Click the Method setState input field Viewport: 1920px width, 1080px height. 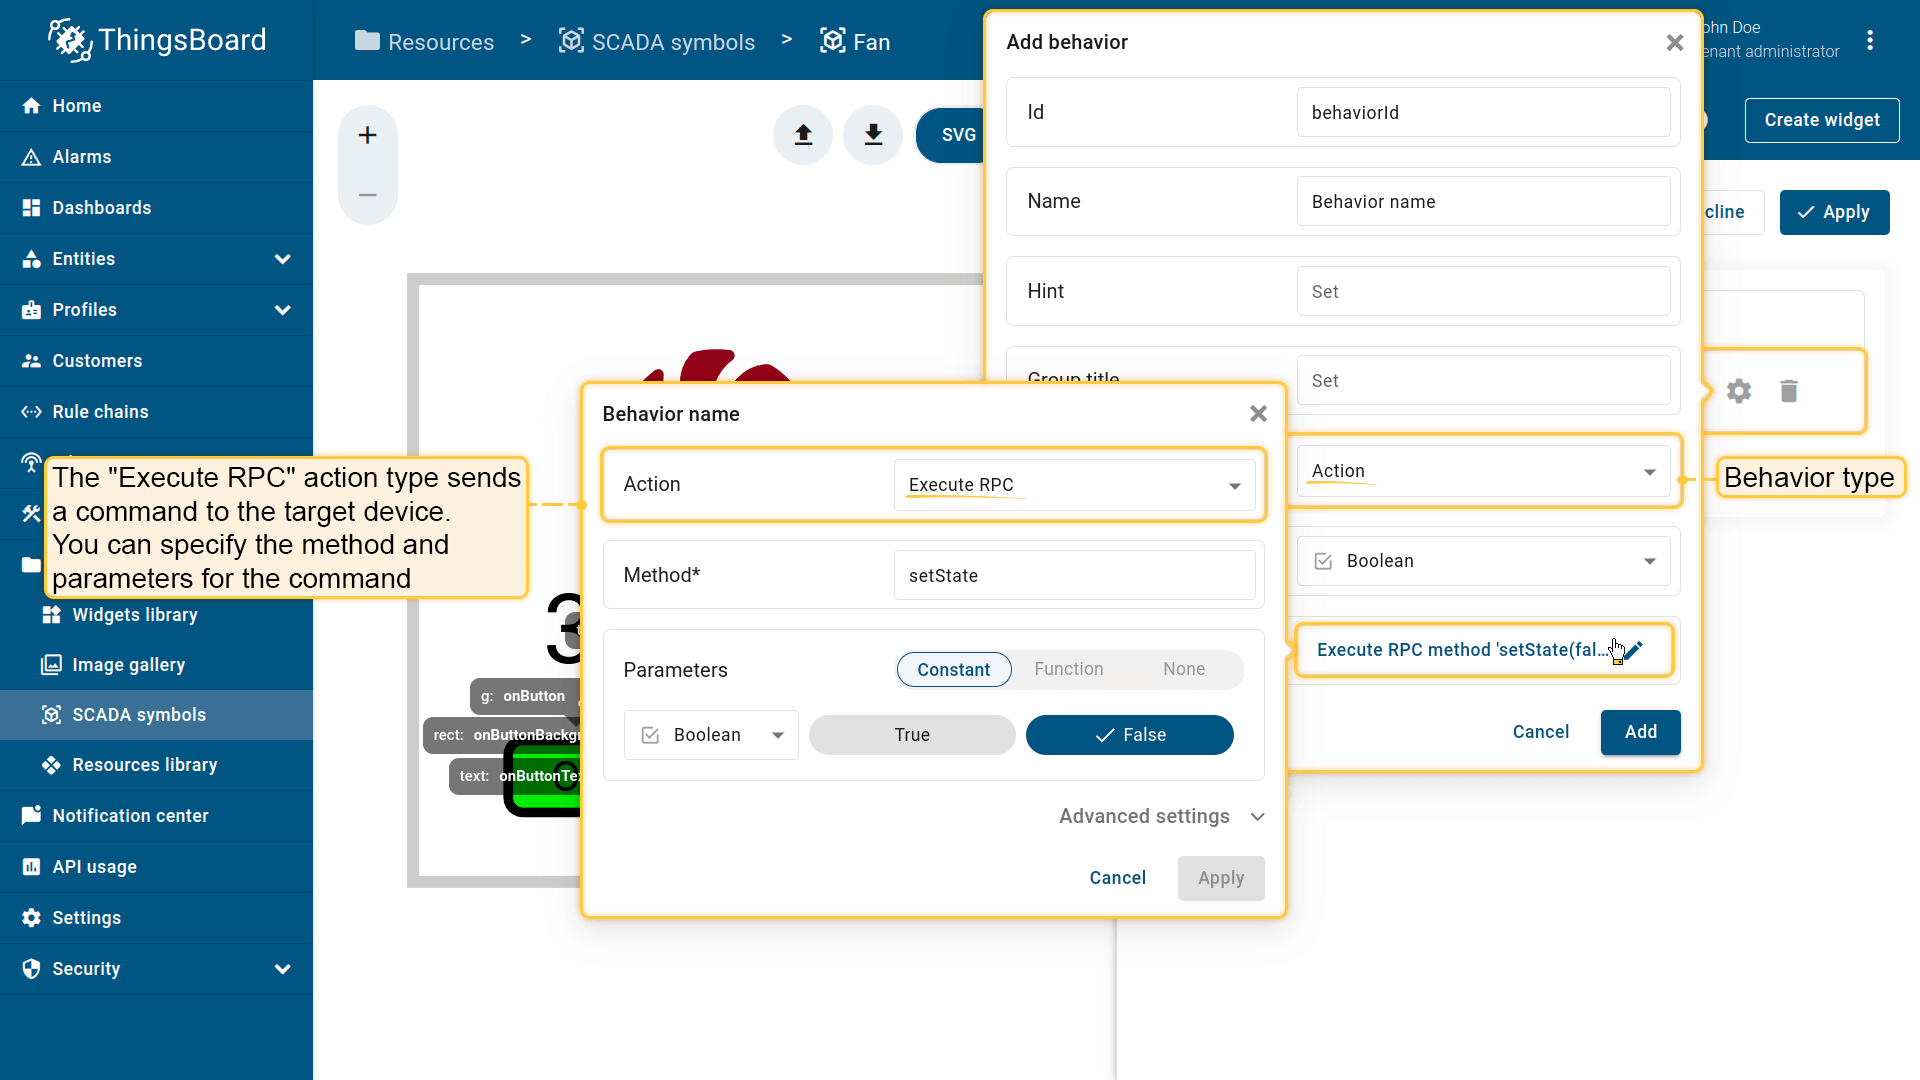click(x=1074, y=576)
